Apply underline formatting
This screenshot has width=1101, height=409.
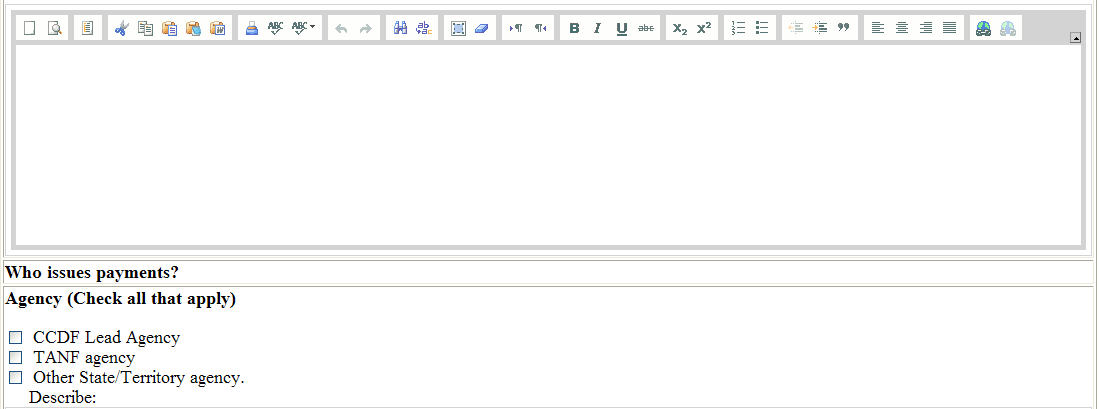click(621, 29)
